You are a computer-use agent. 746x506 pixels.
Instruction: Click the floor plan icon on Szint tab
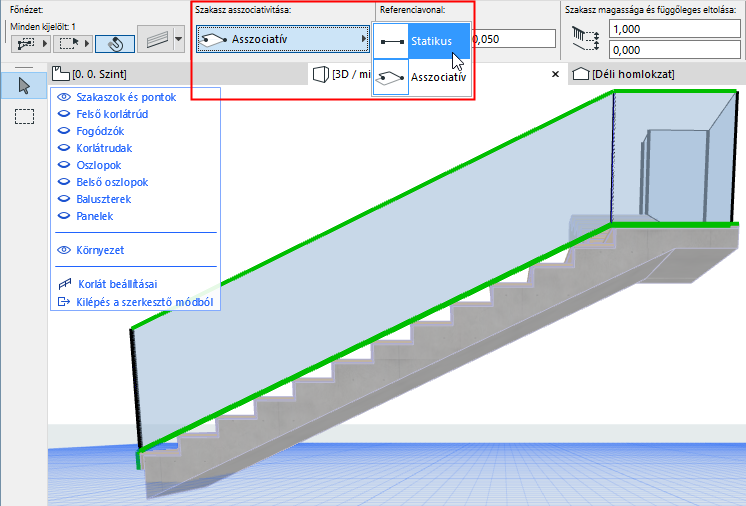(x=60, y=74)
